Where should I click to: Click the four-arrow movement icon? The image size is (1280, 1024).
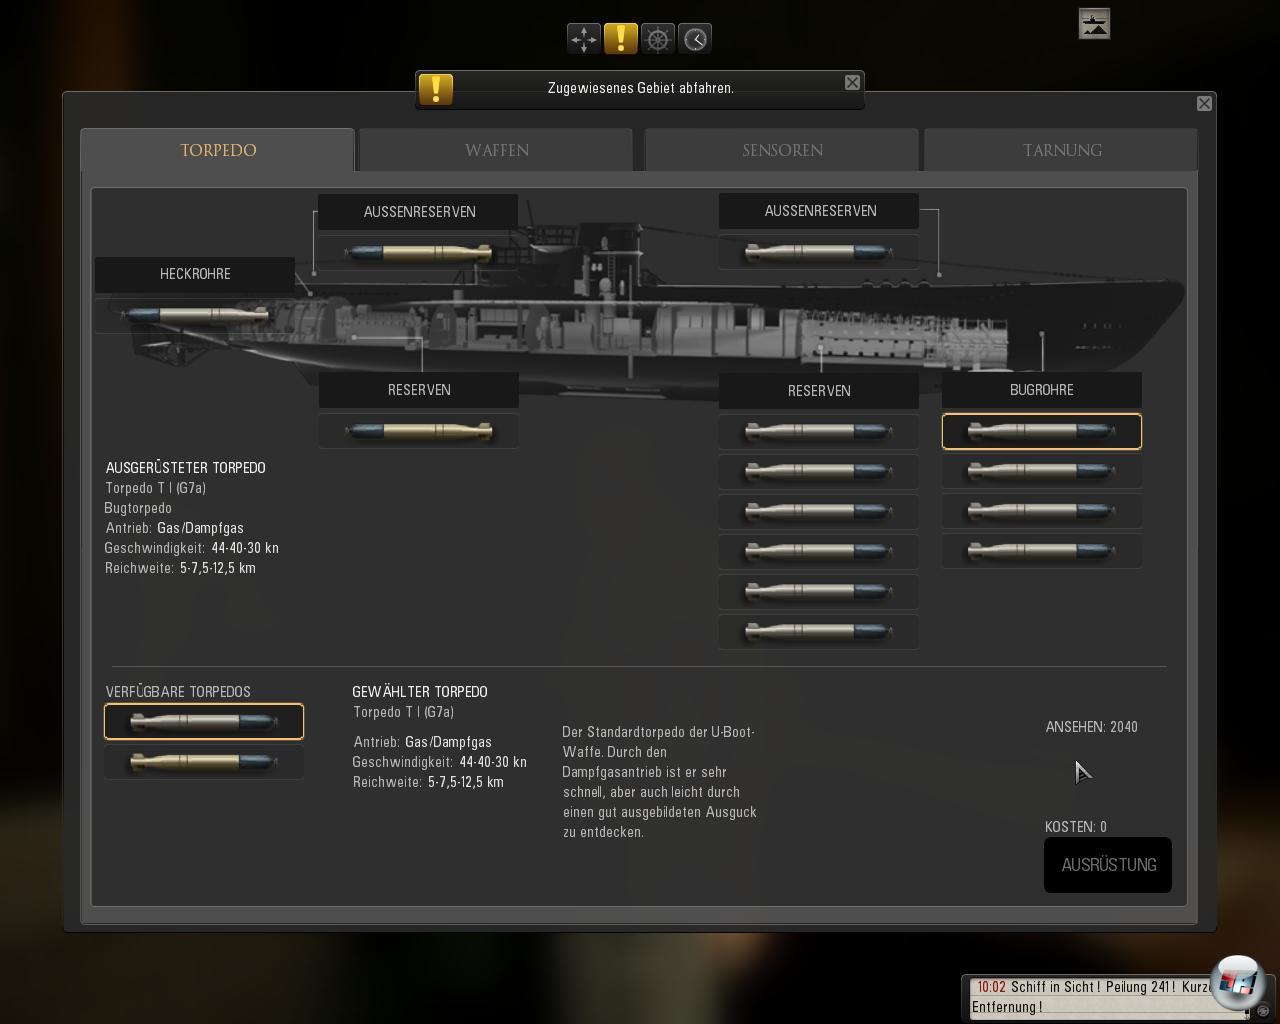point(584,39)
